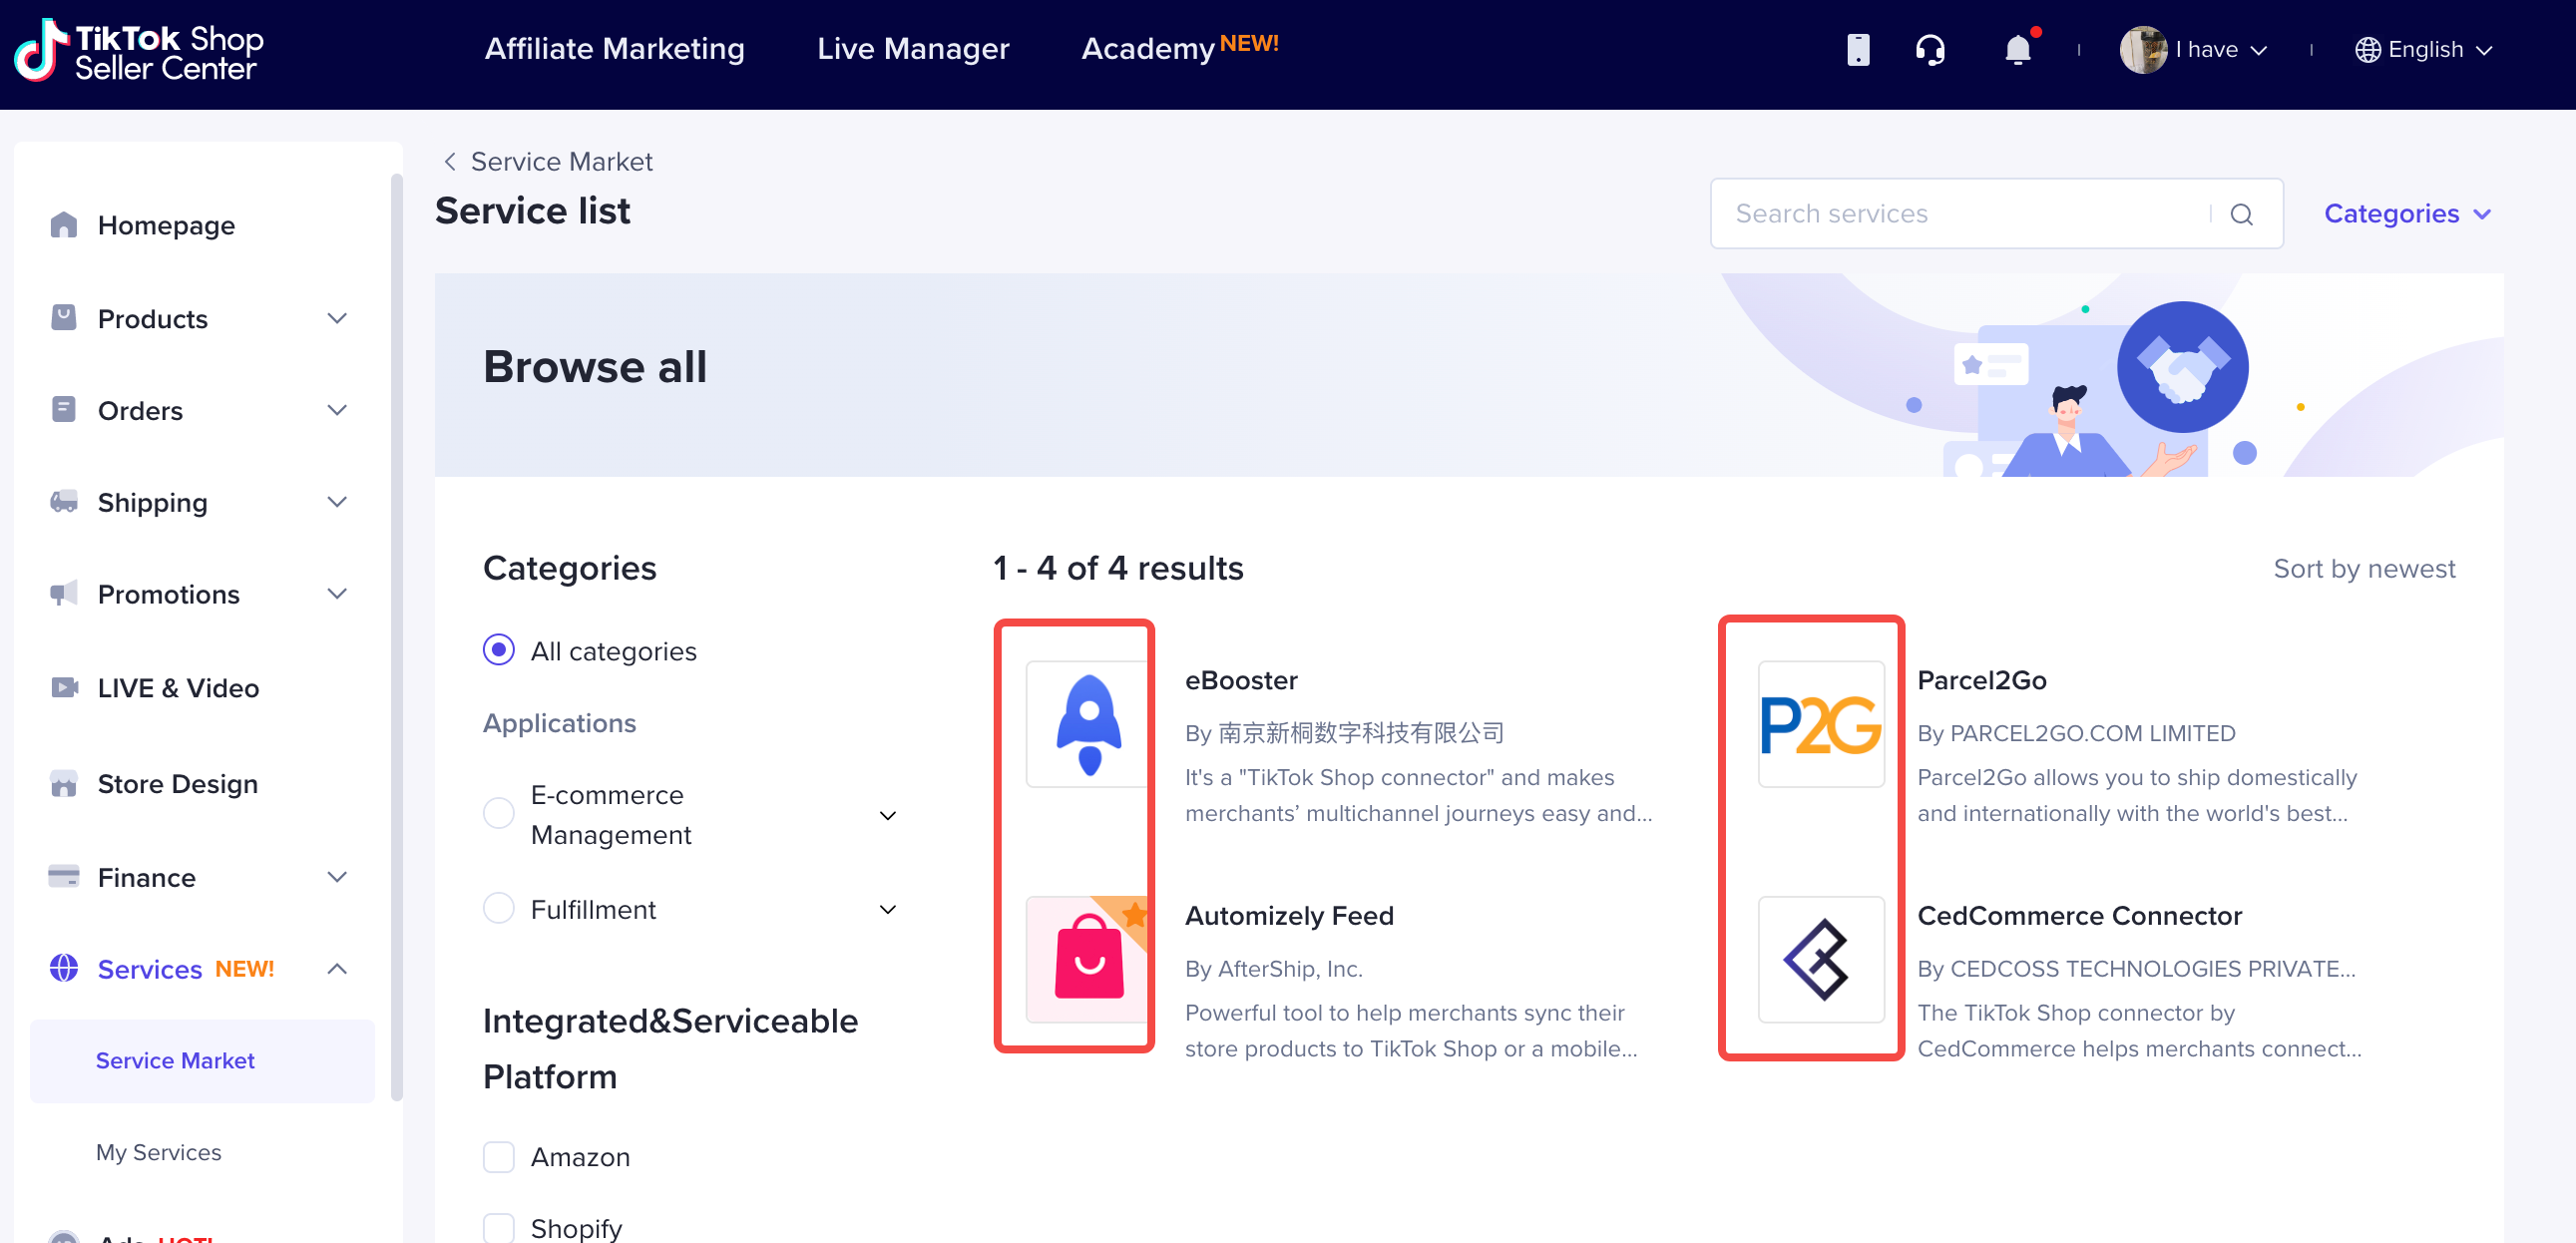
Task: Select Service Market in the sidebar
Action: 202,1060
